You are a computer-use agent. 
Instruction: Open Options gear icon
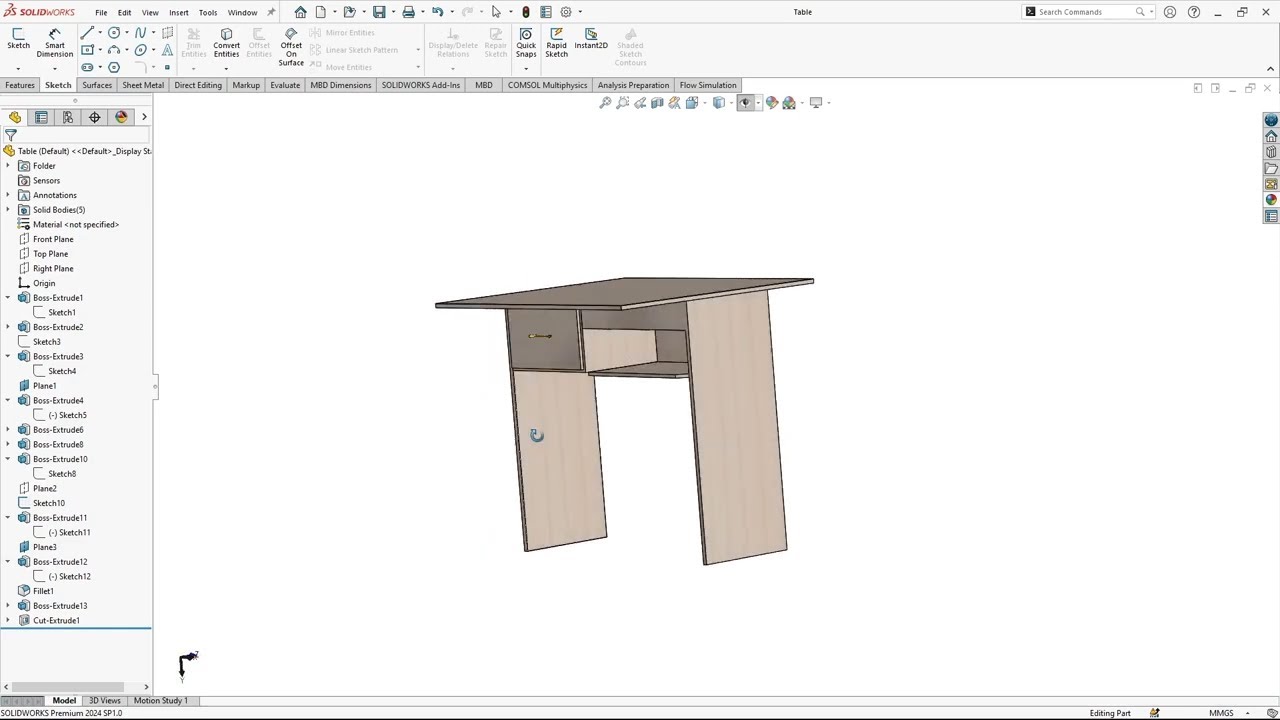(566, 12)
